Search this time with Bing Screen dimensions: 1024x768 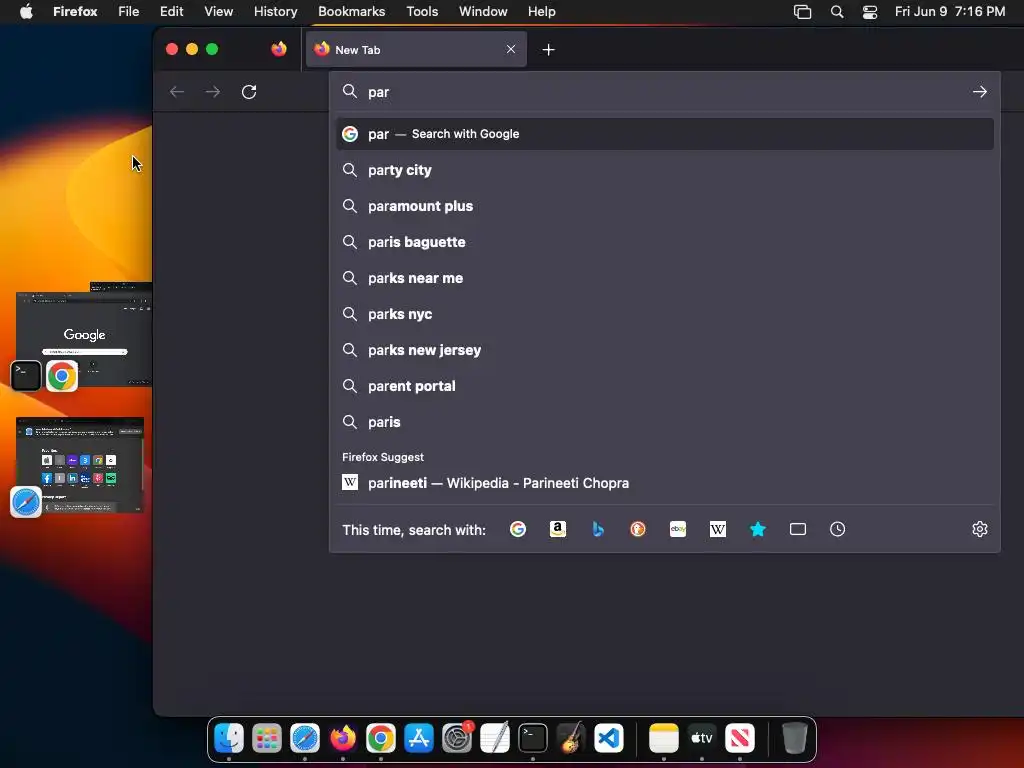(x=598, y=529)
